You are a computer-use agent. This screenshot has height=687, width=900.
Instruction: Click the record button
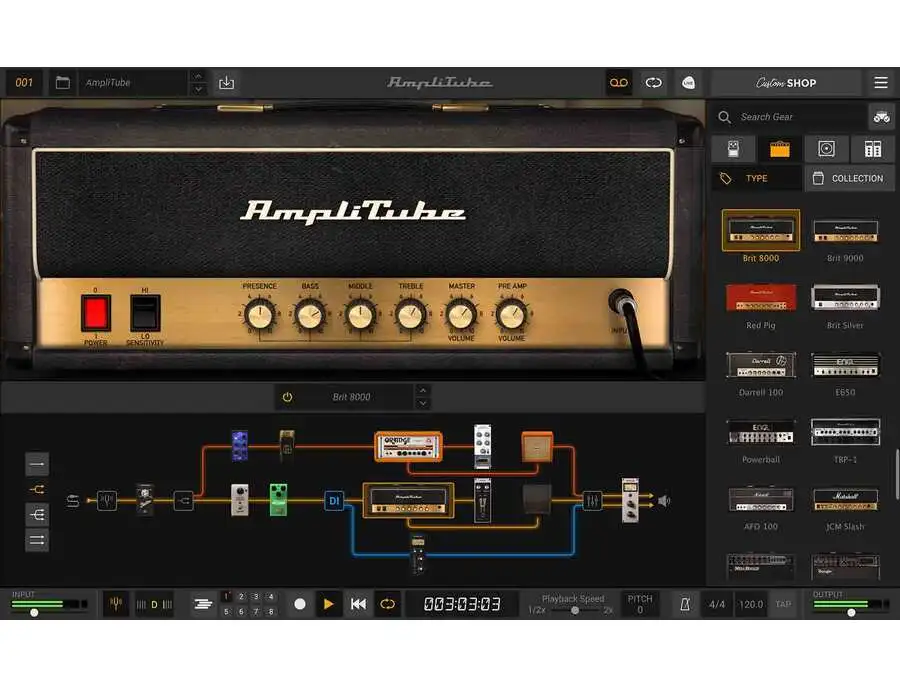300,604
